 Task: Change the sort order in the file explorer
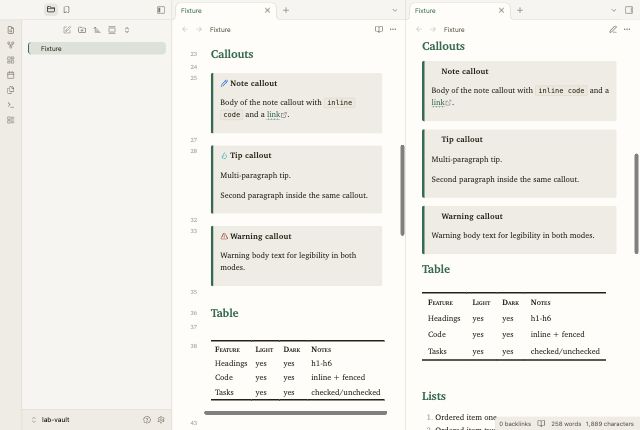coord(97,30)
